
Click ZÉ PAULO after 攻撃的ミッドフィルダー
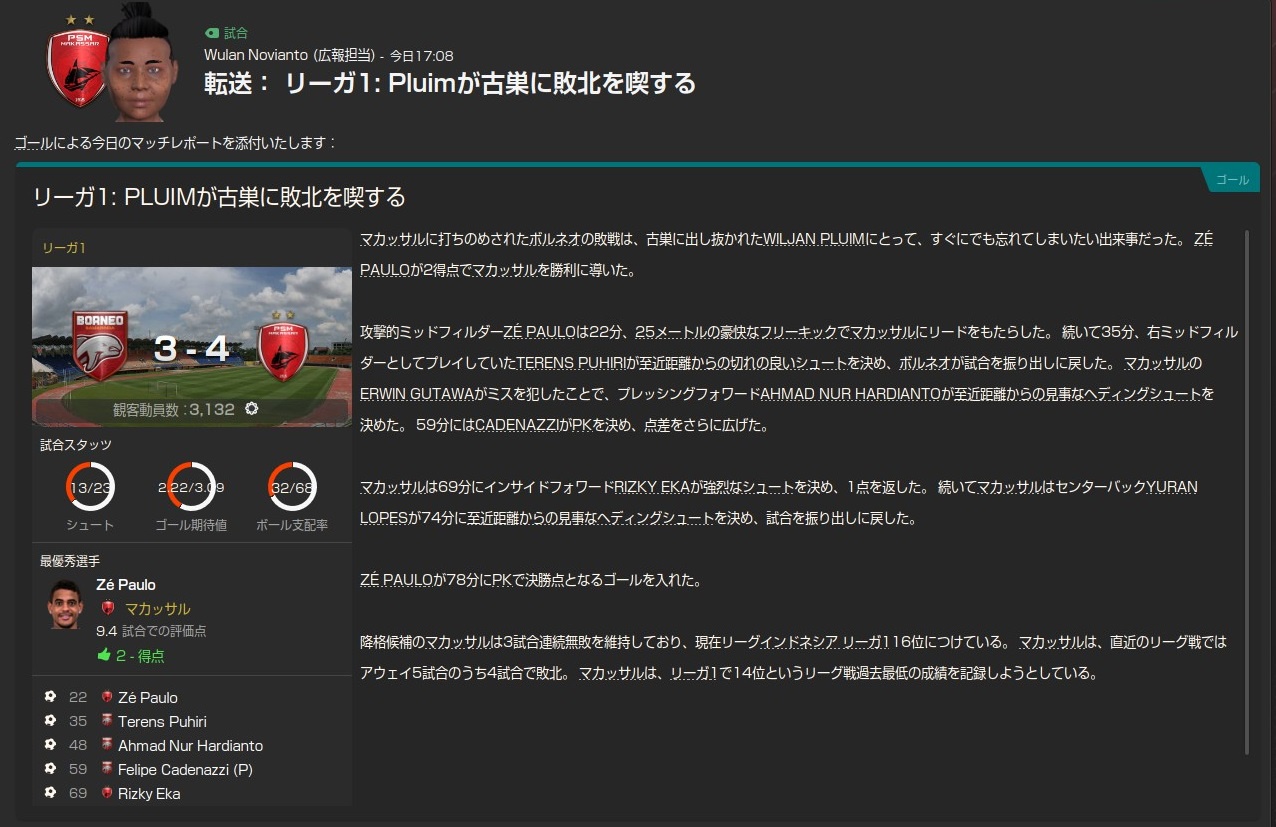coord(540,332)
